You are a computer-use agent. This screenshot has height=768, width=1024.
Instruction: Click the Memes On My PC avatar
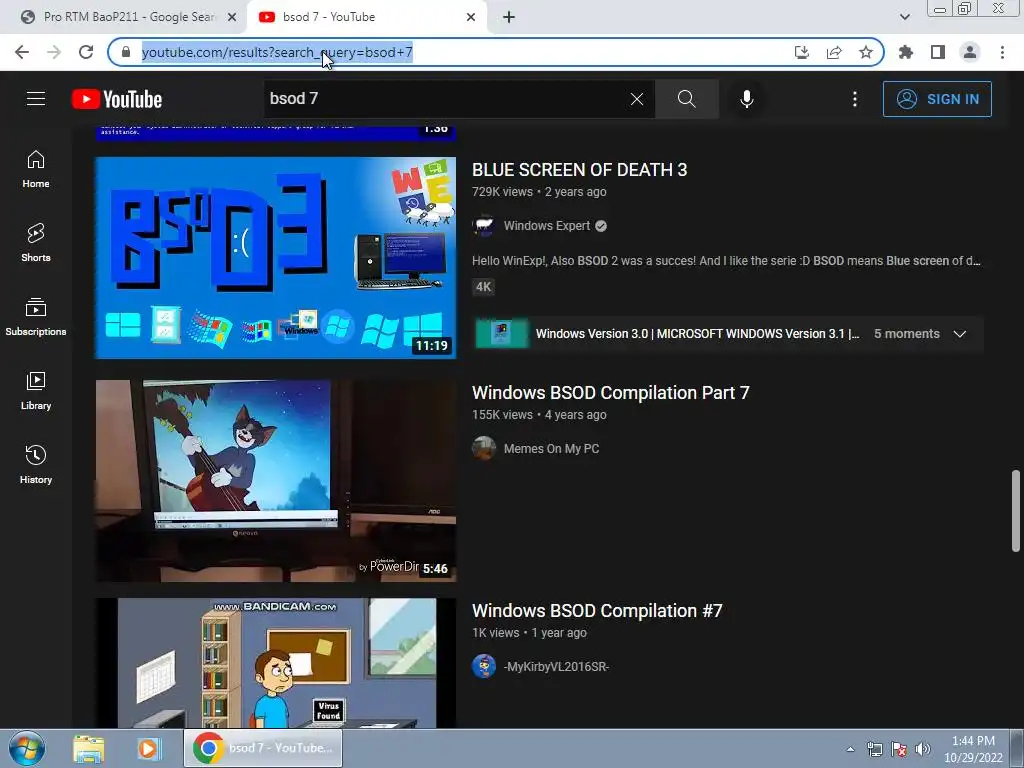click(484, 449)
